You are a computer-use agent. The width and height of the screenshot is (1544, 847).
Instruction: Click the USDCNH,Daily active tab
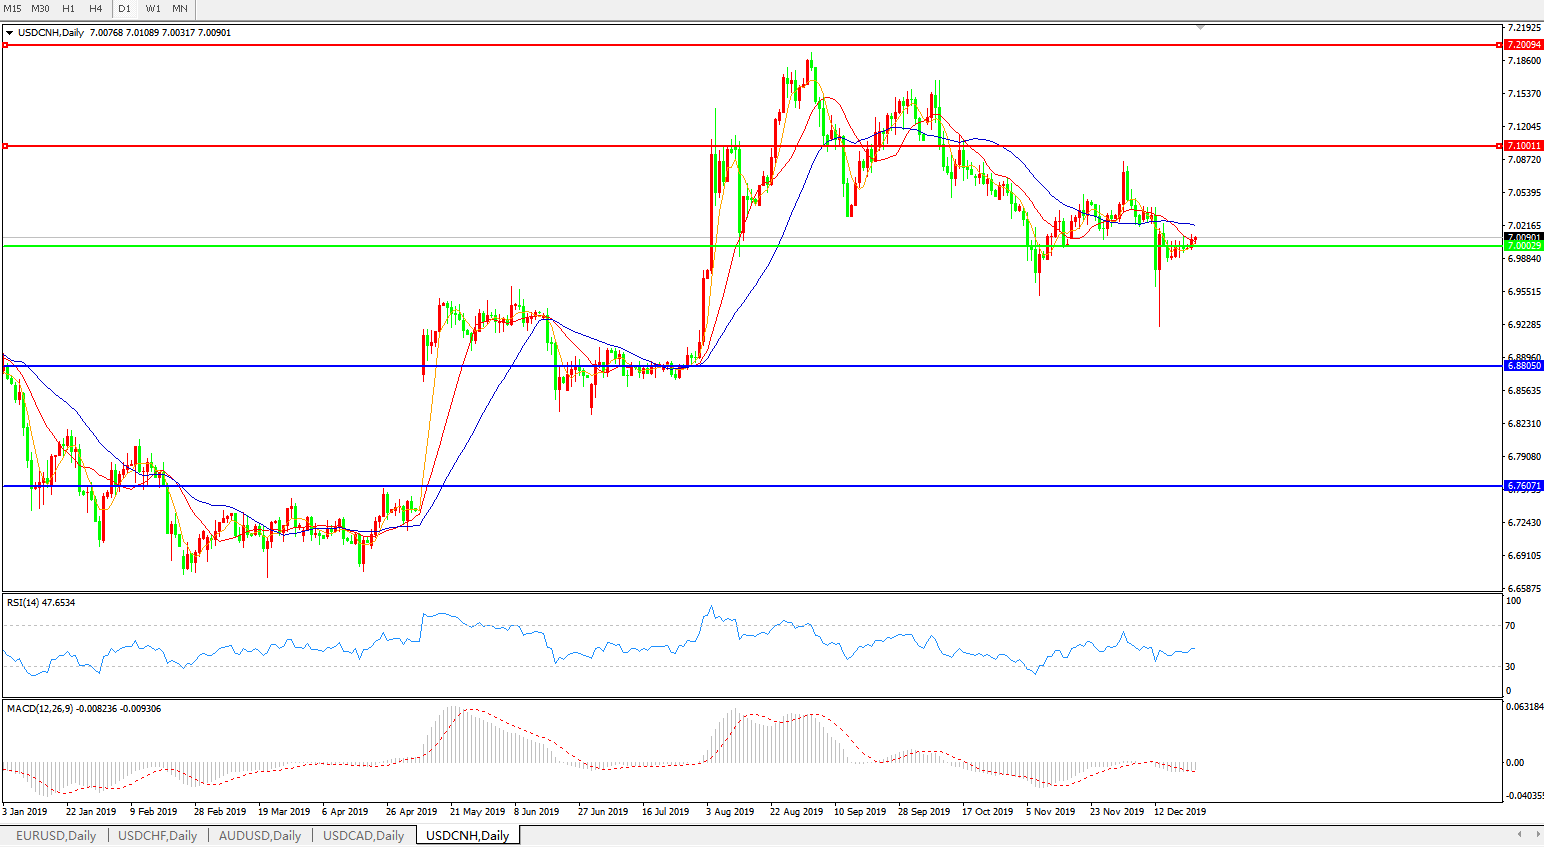pos(467,836)
